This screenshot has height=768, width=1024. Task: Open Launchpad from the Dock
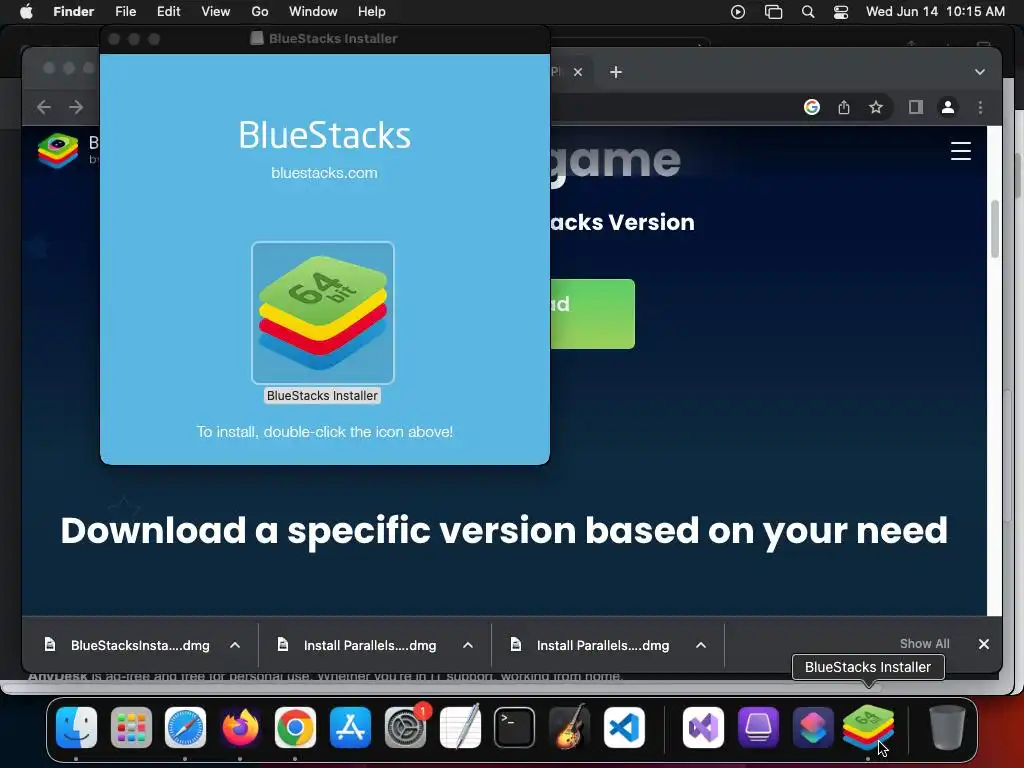(x=131, y=727)
